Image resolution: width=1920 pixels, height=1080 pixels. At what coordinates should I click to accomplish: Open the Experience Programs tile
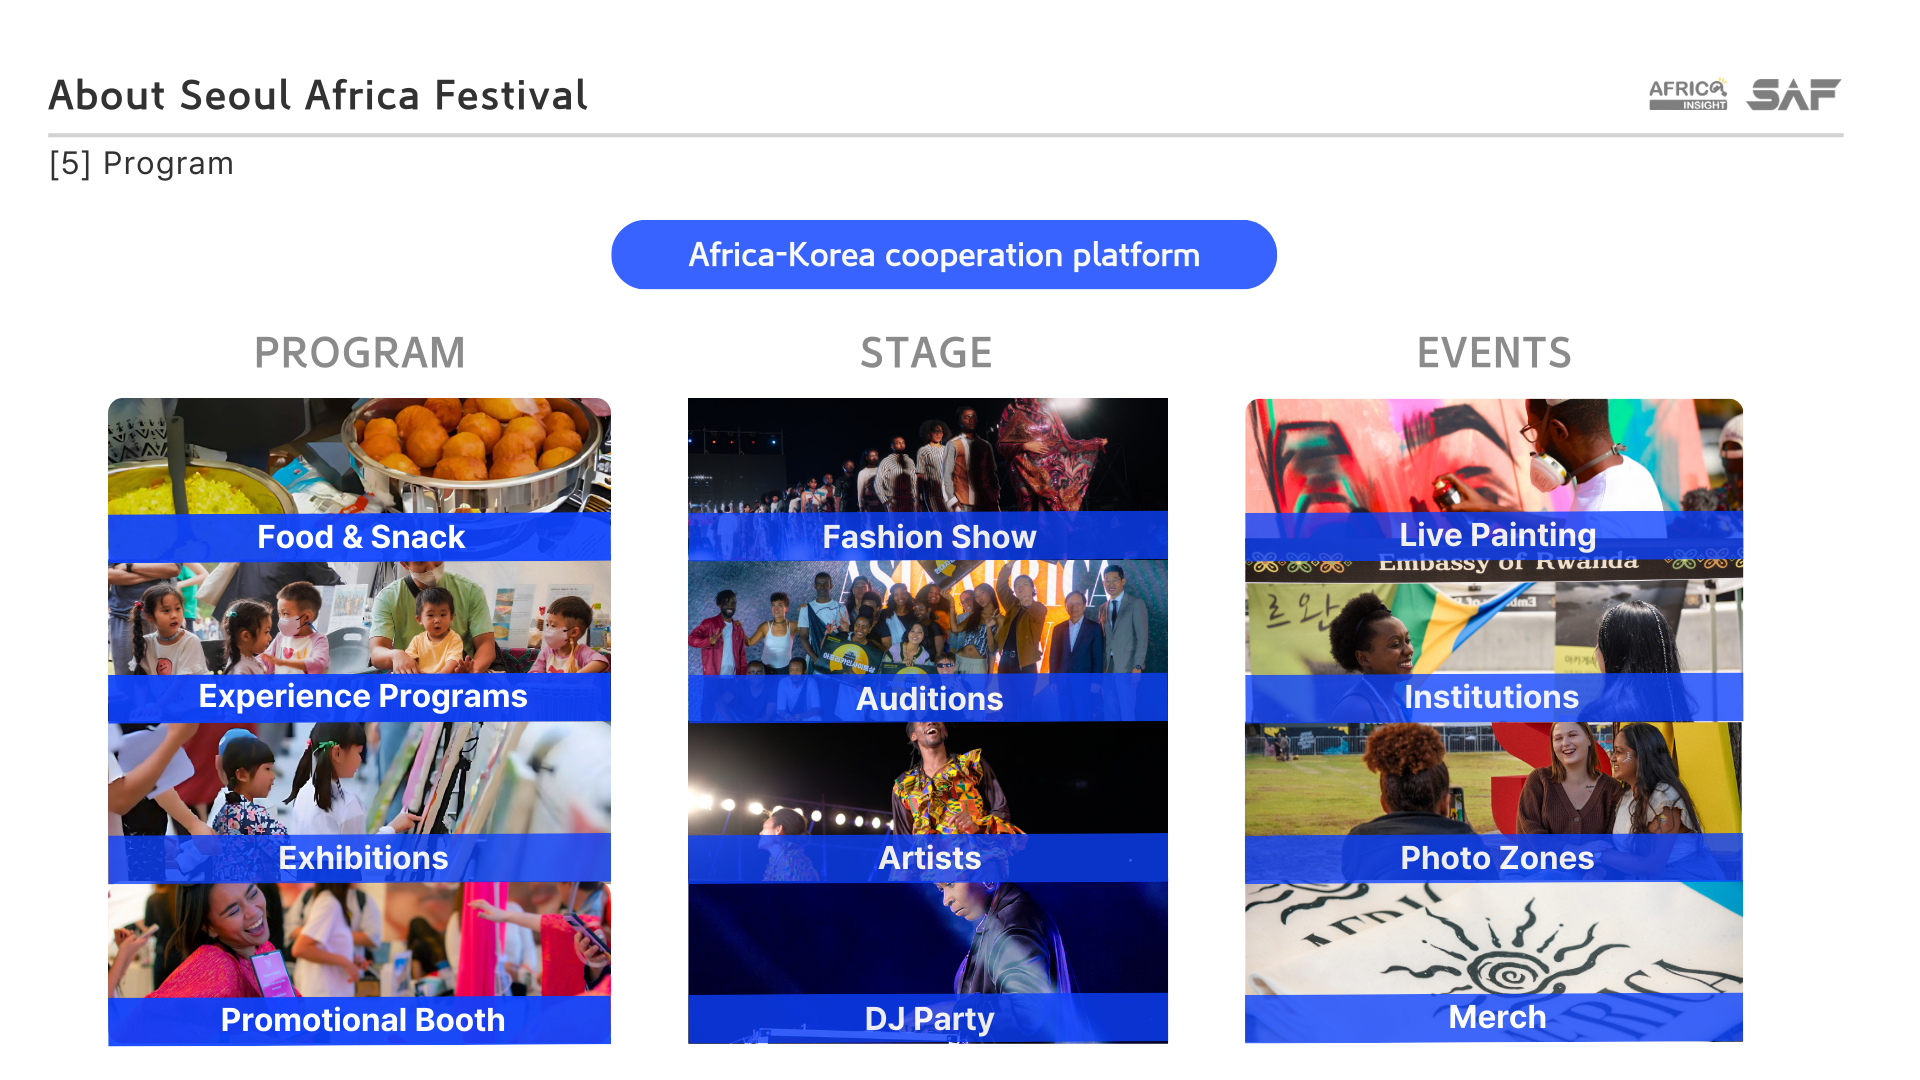pos(359,641)
